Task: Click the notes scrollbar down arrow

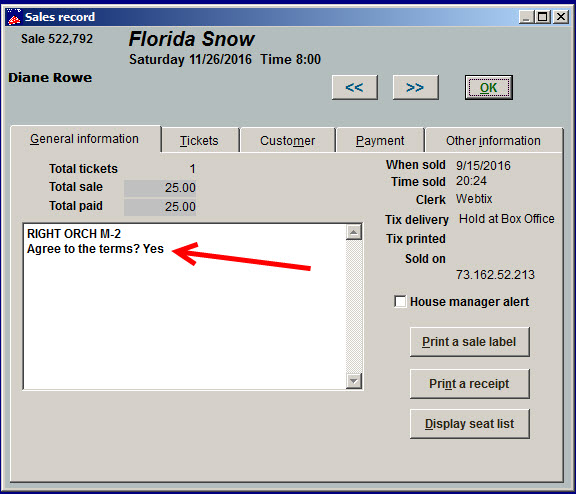Action: click(x=354, y=381)
